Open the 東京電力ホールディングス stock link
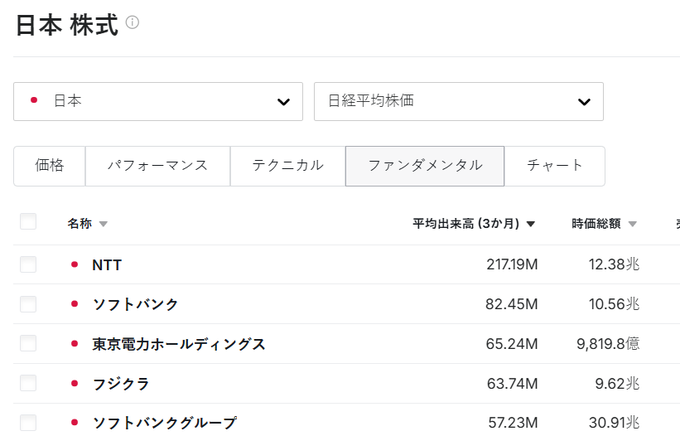 pyautogui.click(x=179, y=344)
